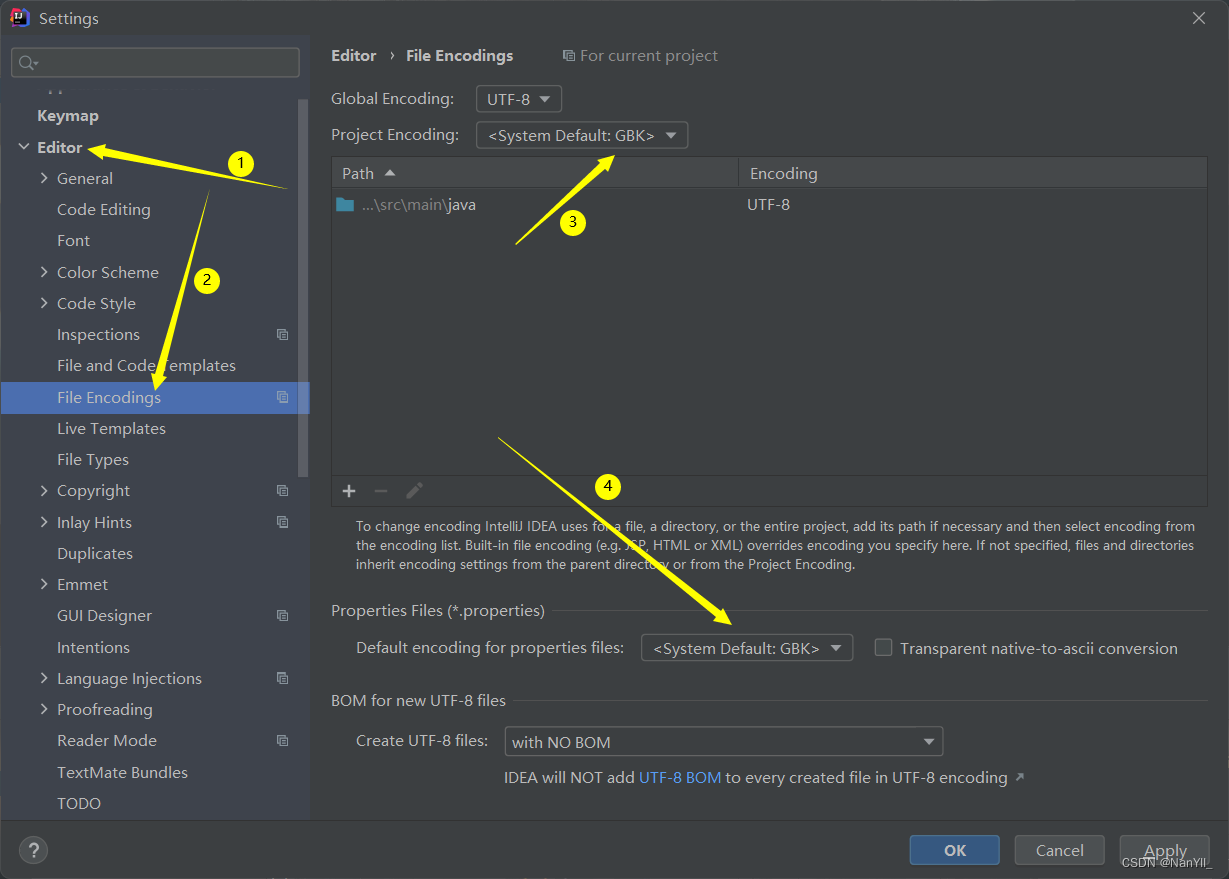Expand the Copyright node arrow
The height and width of the screenshot is (879, 1229).
pyautogui.click(x=44, y=490)
